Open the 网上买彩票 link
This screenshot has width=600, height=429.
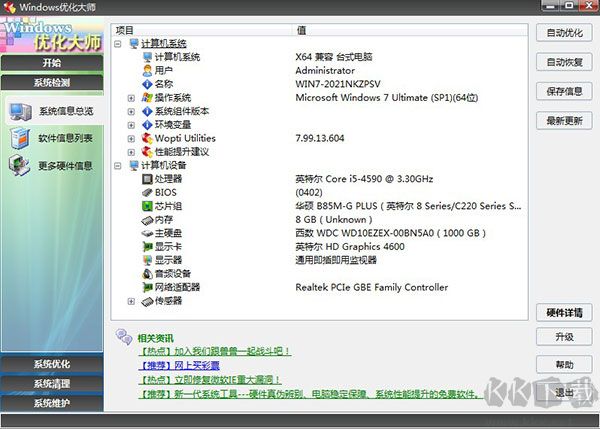pyautogui.click(x=179, y=365)
